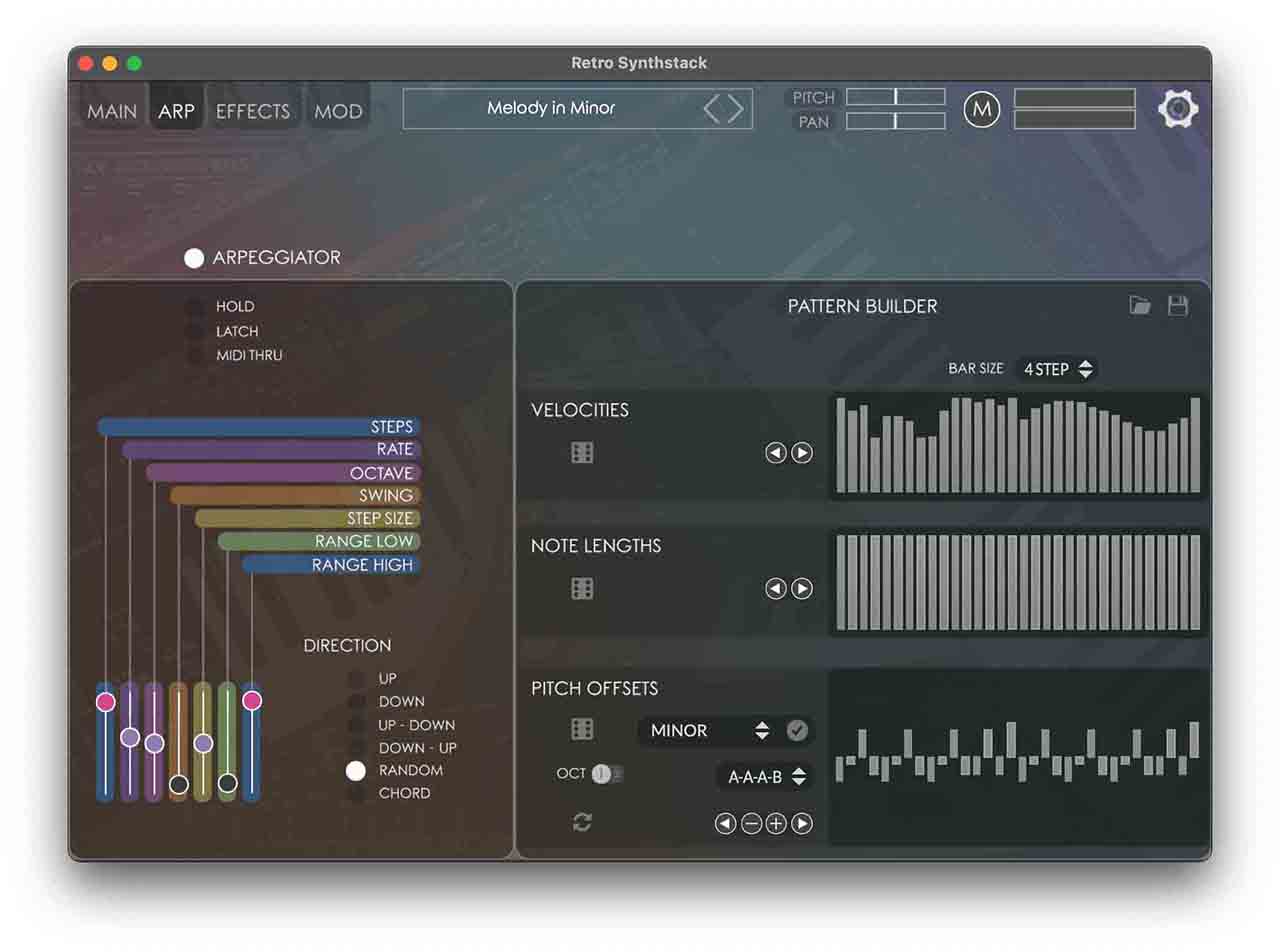Click the round M button
The width and height of the screenshot is (1280, 952).
982,109
